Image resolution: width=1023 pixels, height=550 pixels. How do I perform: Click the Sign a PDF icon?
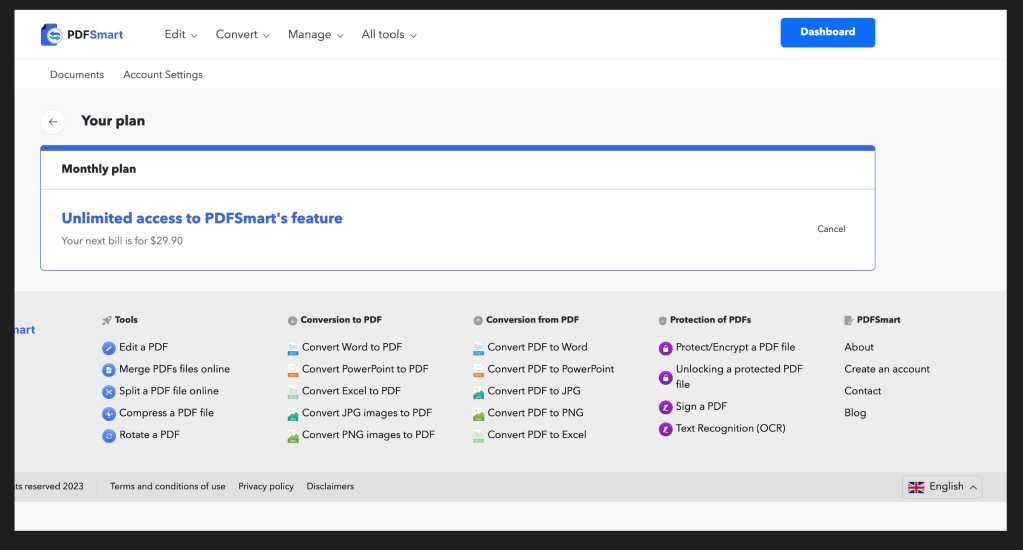(x=665, y=407)
